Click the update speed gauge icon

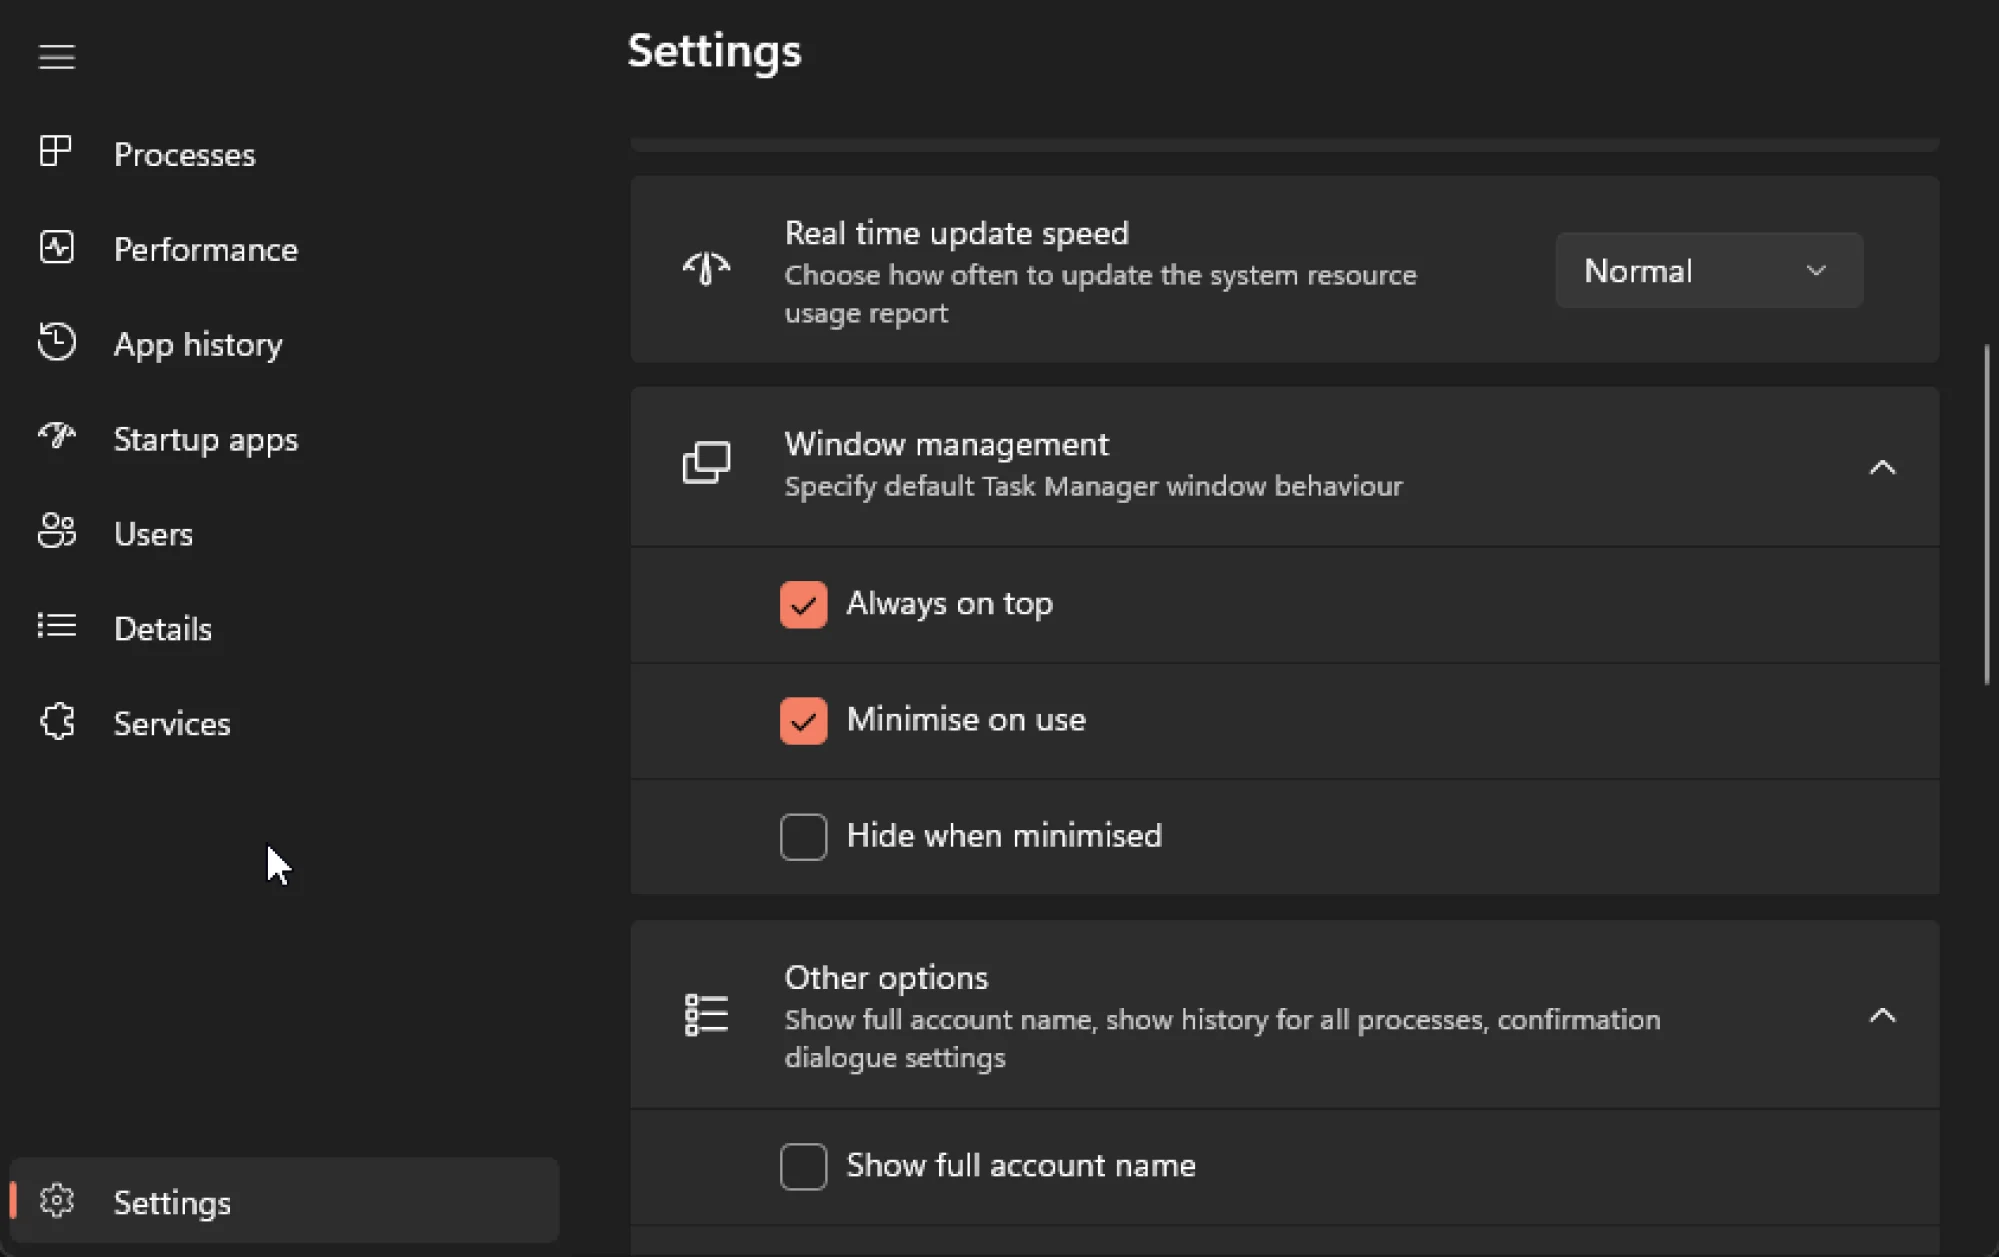706,269
